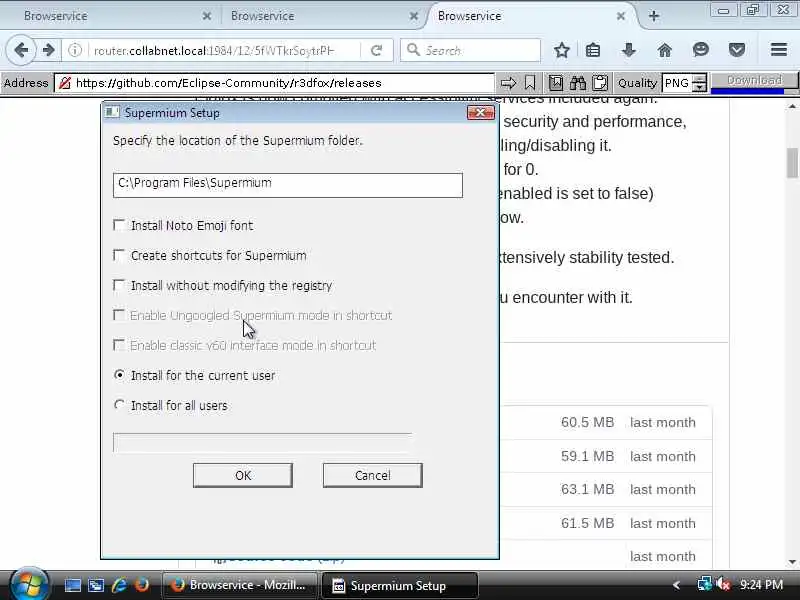Click the Quality PNG field
The width and height of the screenshot is (800, 600).
coord(678,83)
